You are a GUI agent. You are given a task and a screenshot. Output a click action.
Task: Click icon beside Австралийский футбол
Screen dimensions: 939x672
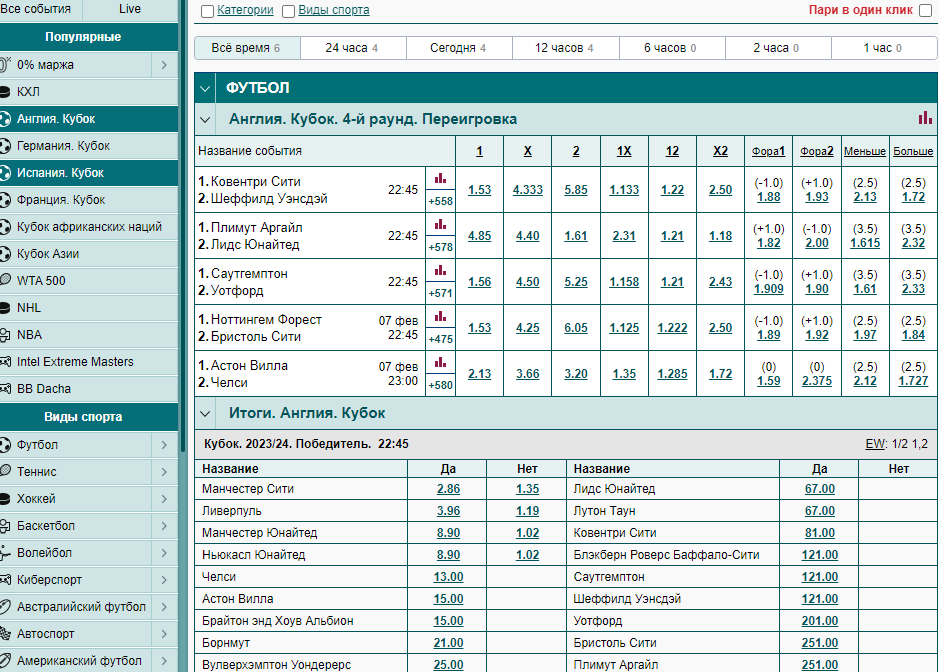click(x=5, y=607)
